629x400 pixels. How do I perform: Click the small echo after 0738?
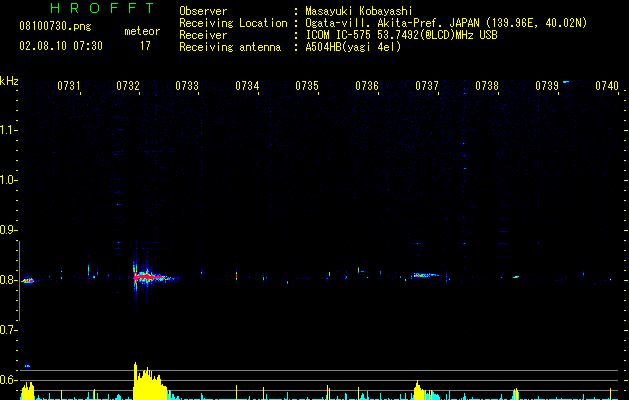coord(516,277)
